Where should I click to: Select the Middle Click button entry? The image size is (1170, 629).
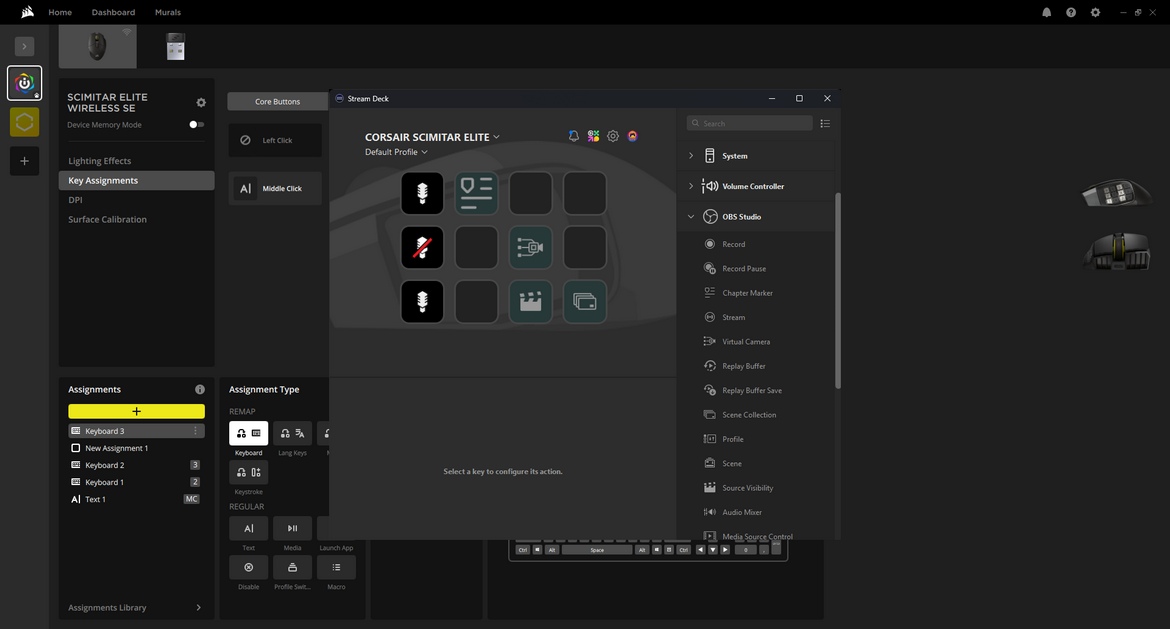[275, 189]
